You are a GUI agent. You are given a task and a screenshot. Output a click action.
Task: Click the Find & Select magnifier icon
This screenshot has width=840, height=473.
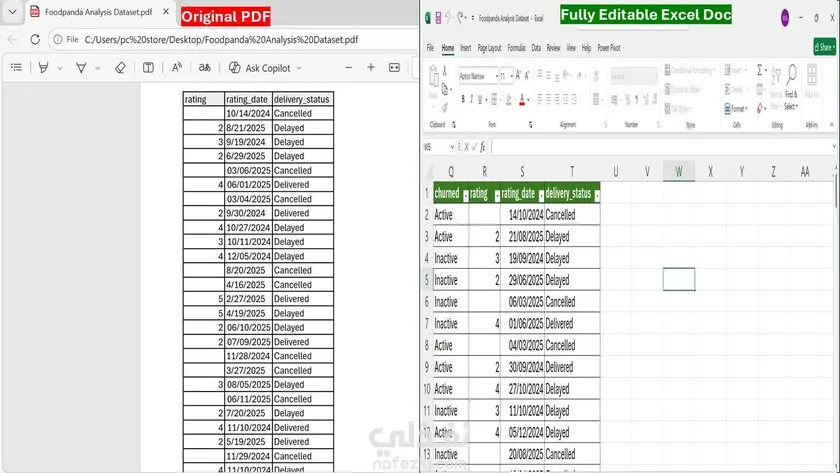[791, 76]
